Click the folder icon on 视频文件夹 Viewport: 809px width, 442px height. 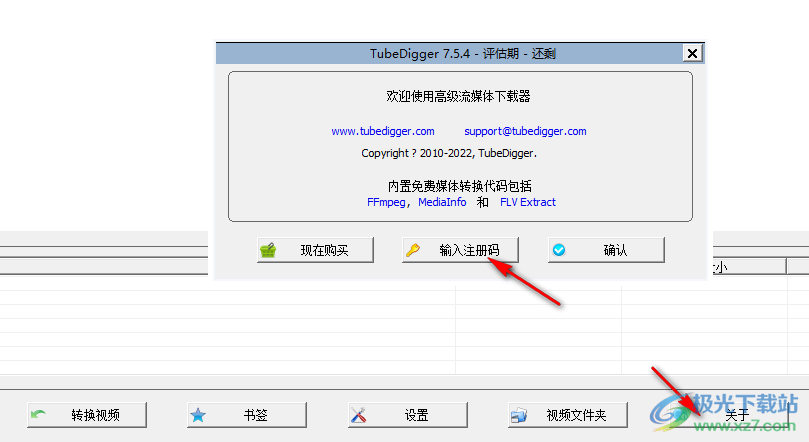click(519, 415)
